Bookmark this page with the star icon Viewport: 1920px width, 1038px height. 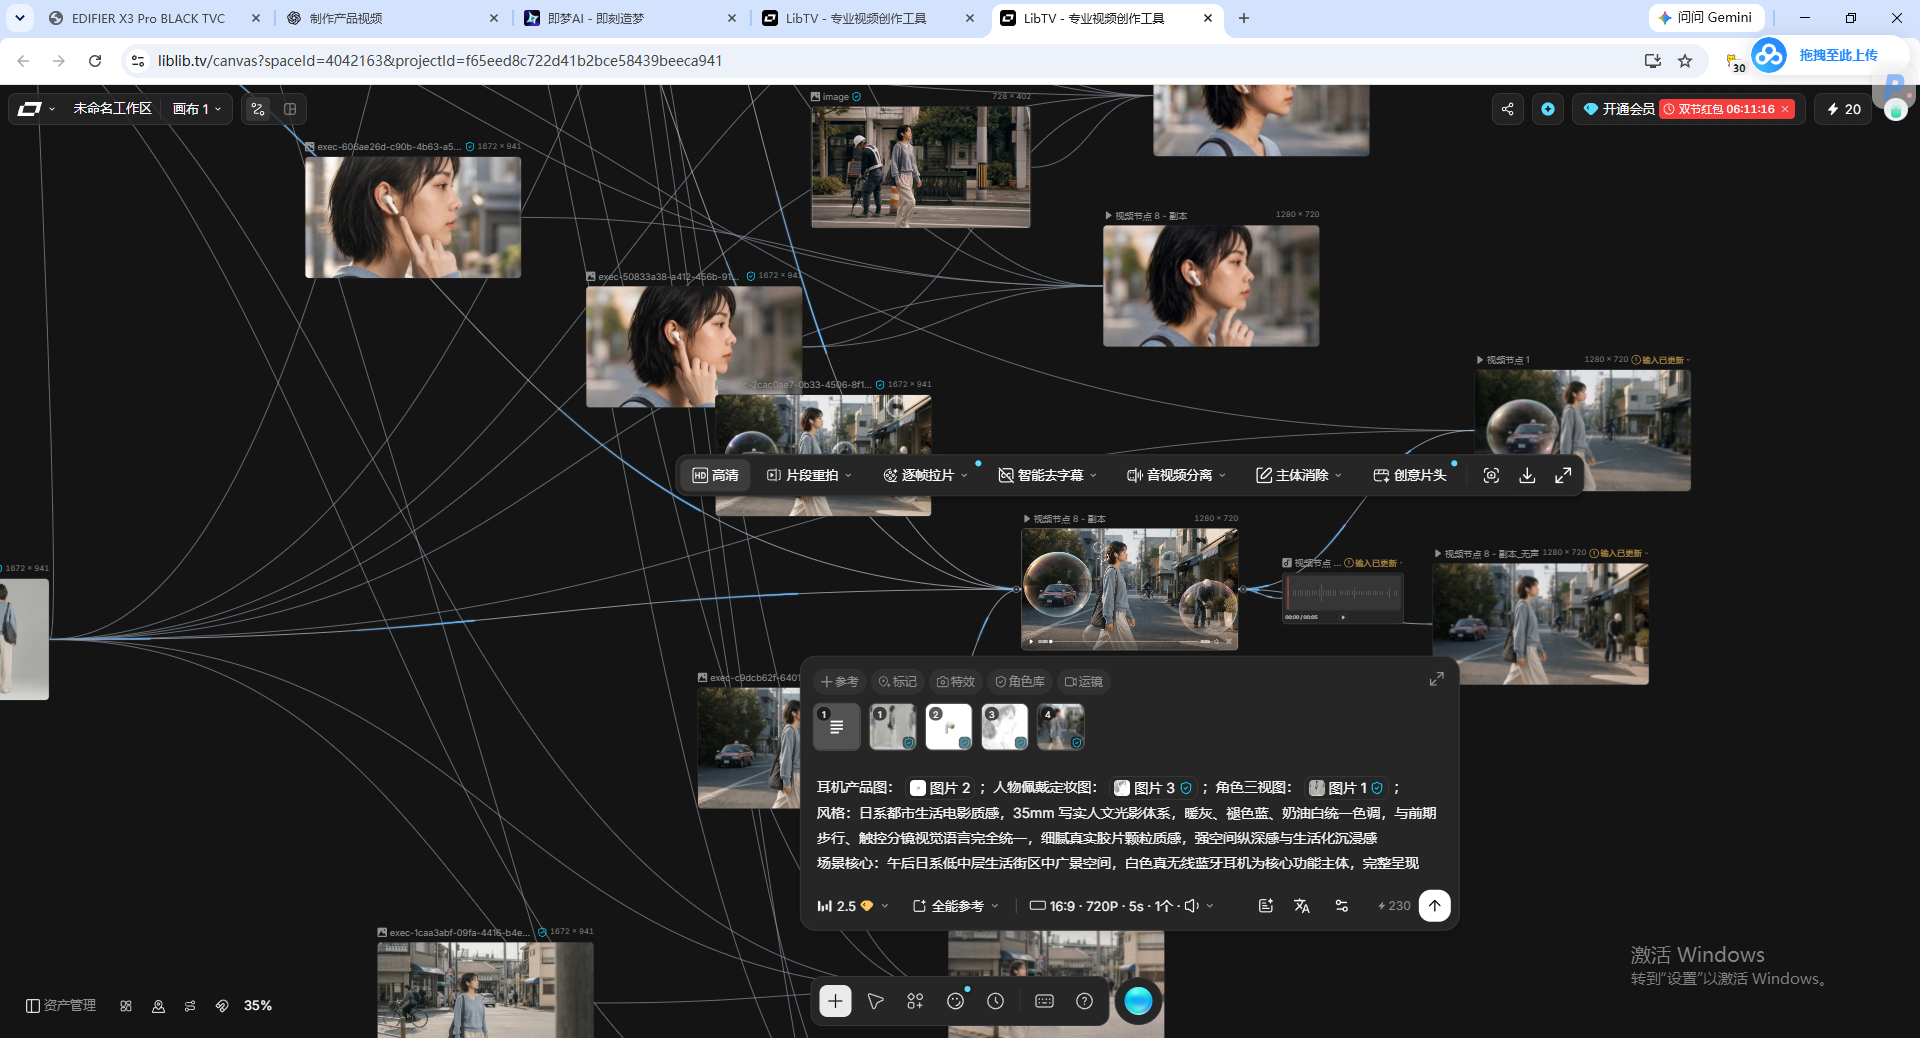(1685, 61)
